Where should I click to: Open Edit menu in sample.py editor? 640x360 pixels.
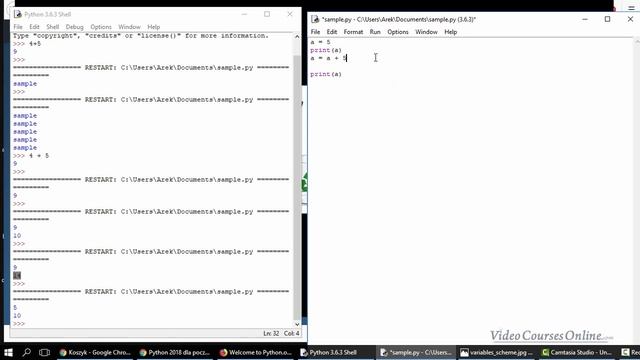pyautogui.click(x=332, y=32)
